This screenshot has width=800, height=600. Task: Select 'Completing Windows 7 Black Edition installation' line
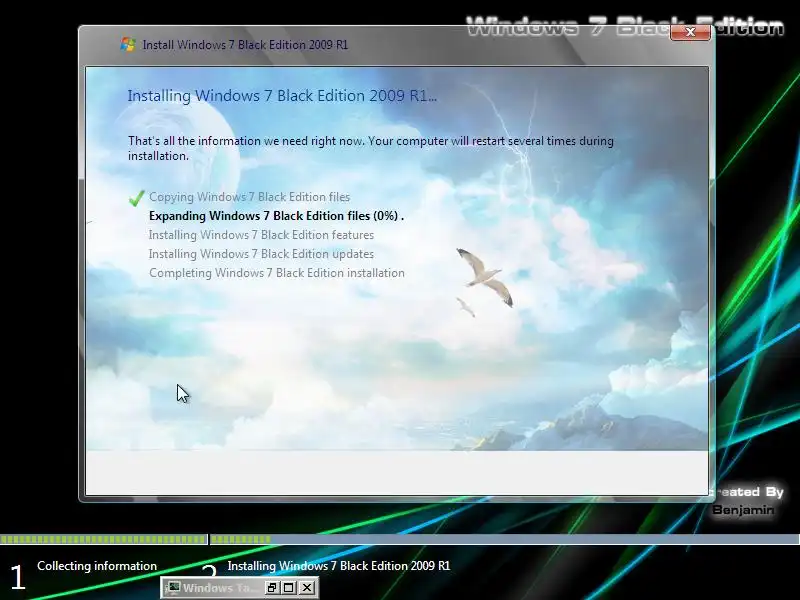(x=277, y=273)
